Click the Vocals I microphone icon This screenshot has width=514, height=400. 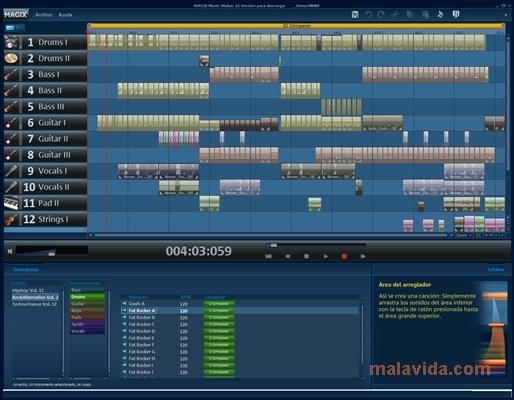click(11, 171)
